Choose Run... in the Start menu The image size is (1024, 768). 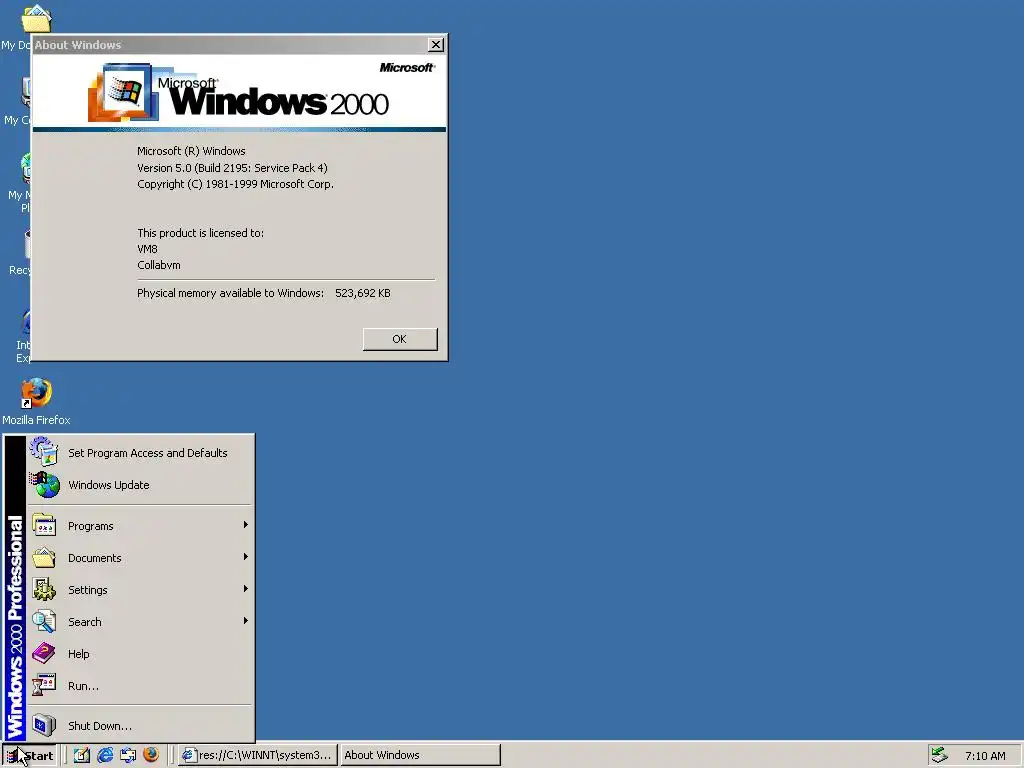tap(140, 686)
